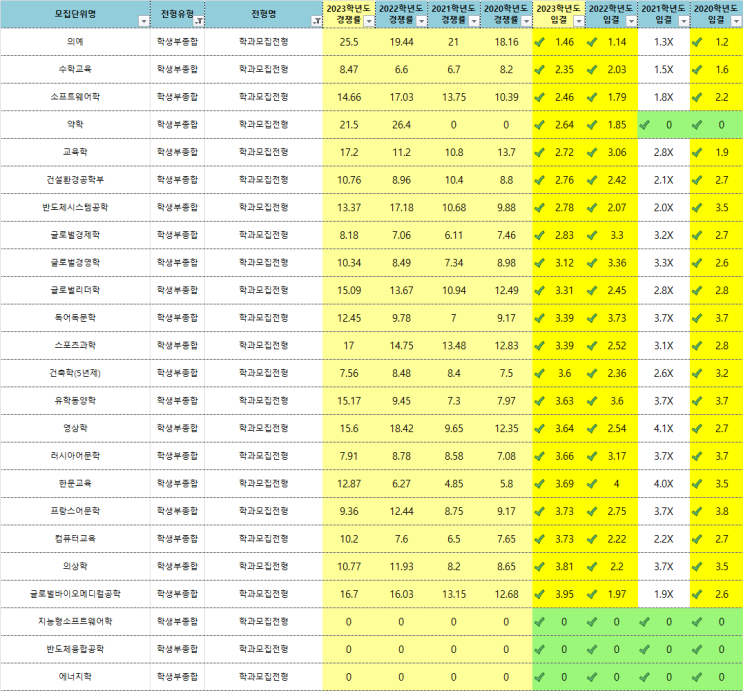743x691 pixels.
Task: Click the checkmark beside 2.83 in 글로벌경제학 row
Action: pos(539,236)
